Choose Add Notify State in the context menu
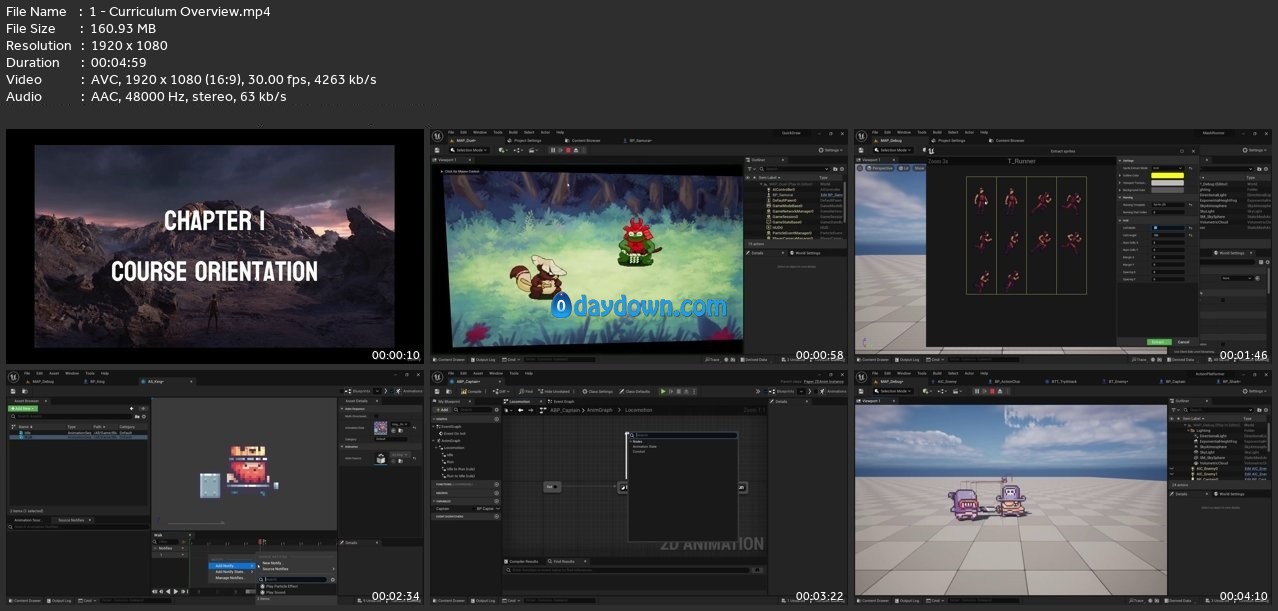 click(x=231, y=571)
